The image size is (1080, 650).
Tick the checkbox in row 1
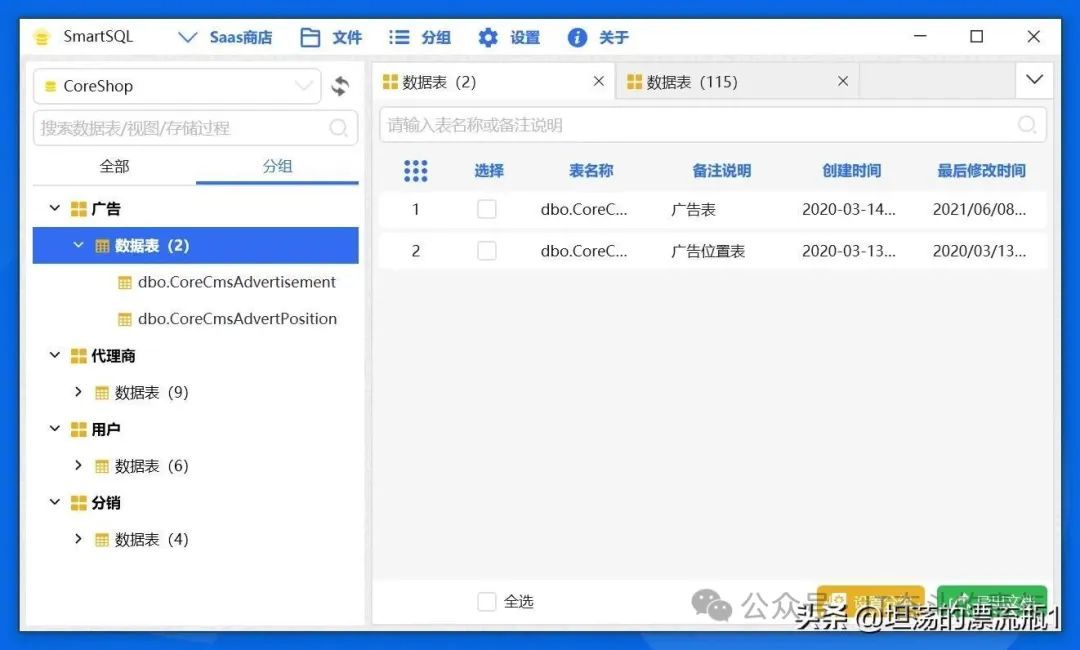(487, 209)
